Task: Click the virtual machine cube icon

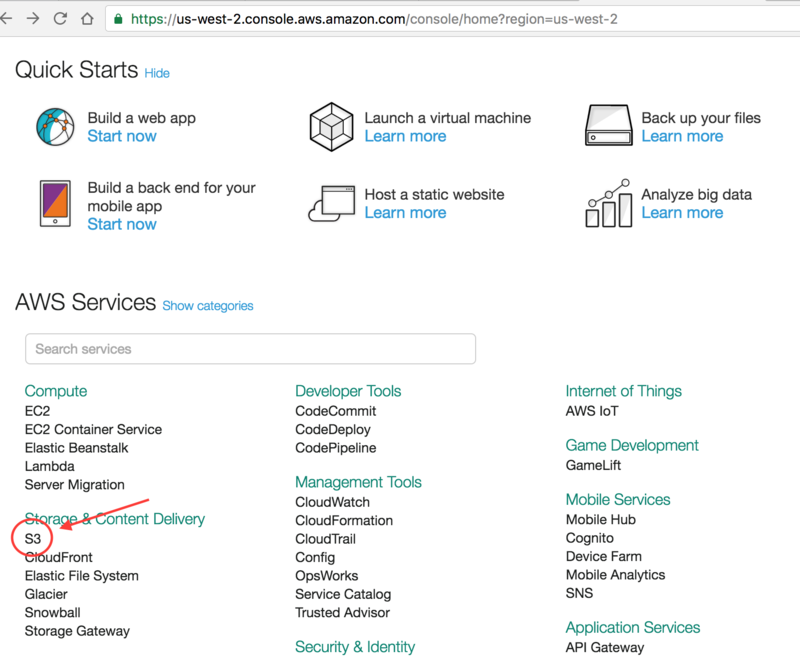Action: [x=332, y=127]
